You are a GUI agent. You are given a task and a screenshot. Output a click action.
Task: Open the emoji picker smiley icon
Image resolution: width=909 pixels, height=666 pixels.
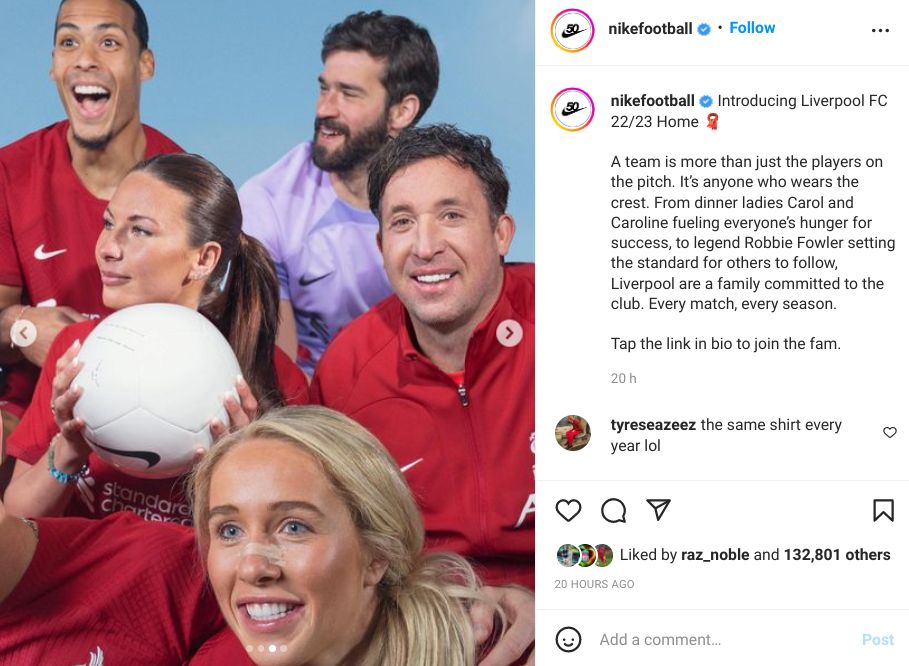pos(568,639)
